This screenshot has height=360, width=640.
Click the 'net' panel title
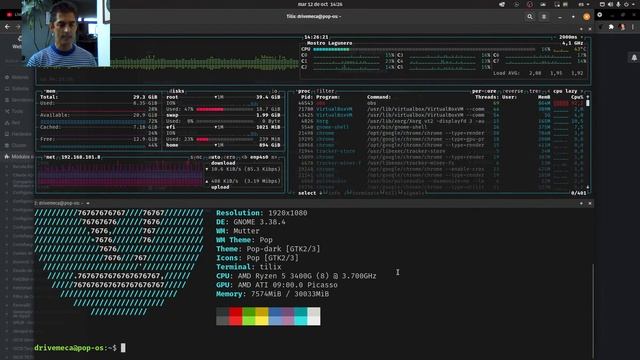[x=50, y=157]
